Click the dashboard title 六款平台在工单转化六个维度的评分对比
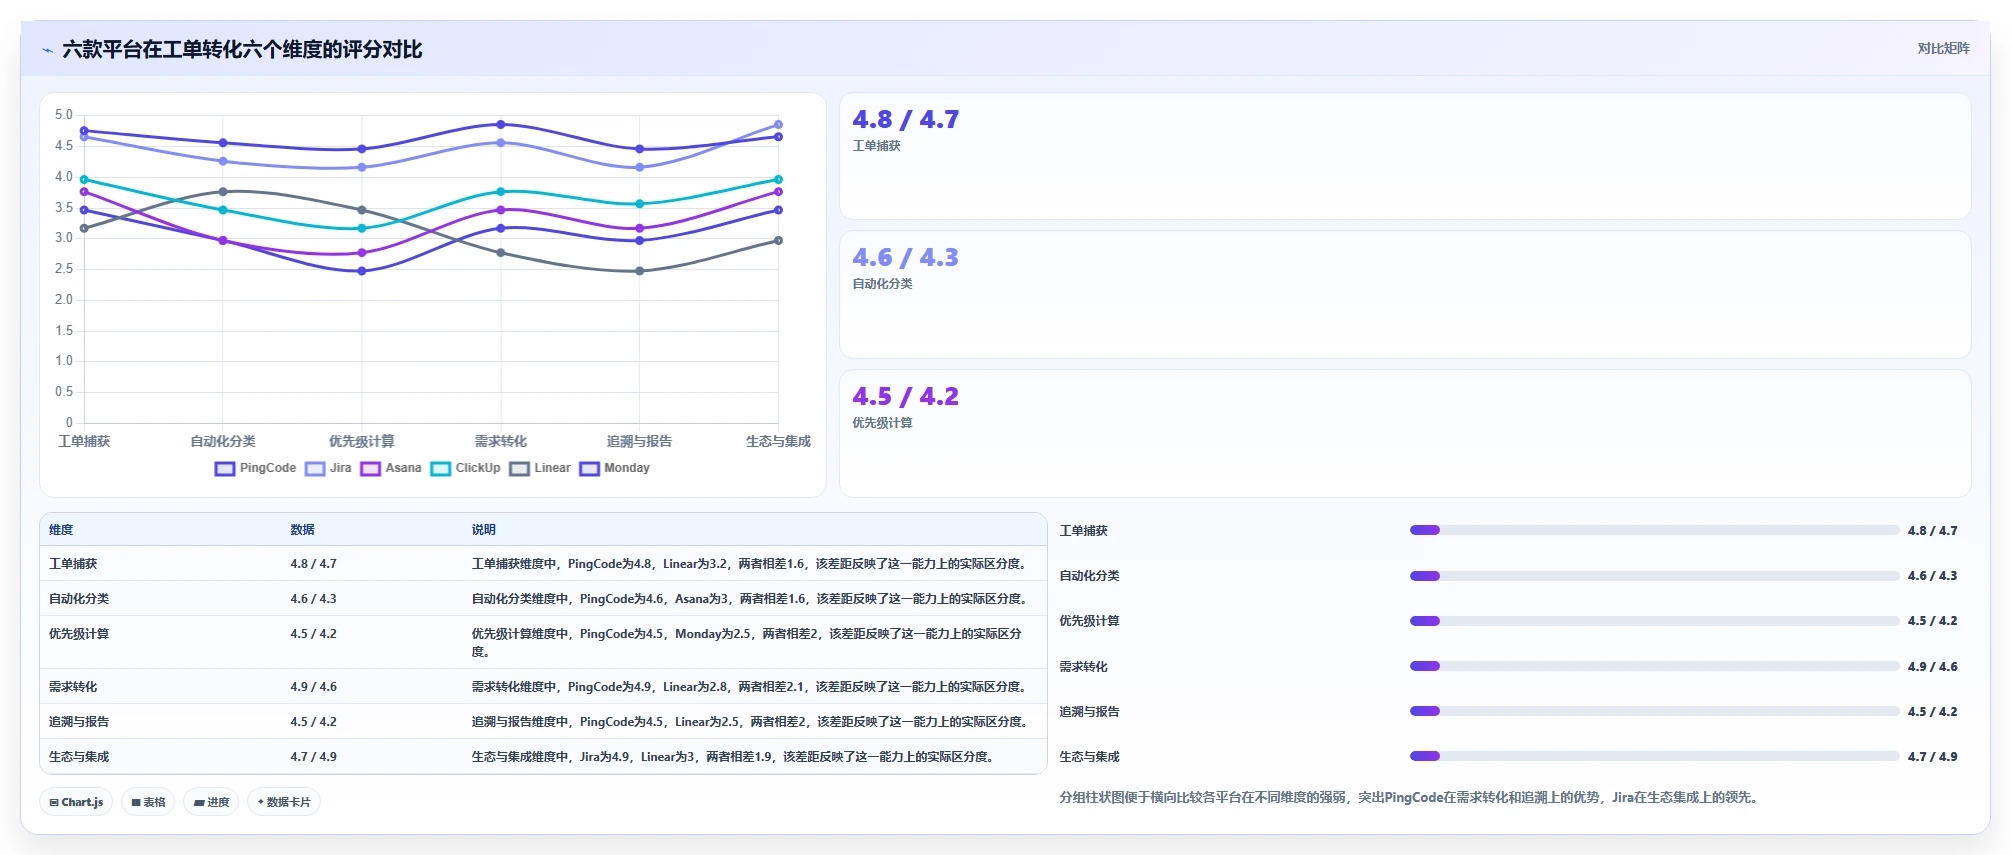 coord(242,50)
